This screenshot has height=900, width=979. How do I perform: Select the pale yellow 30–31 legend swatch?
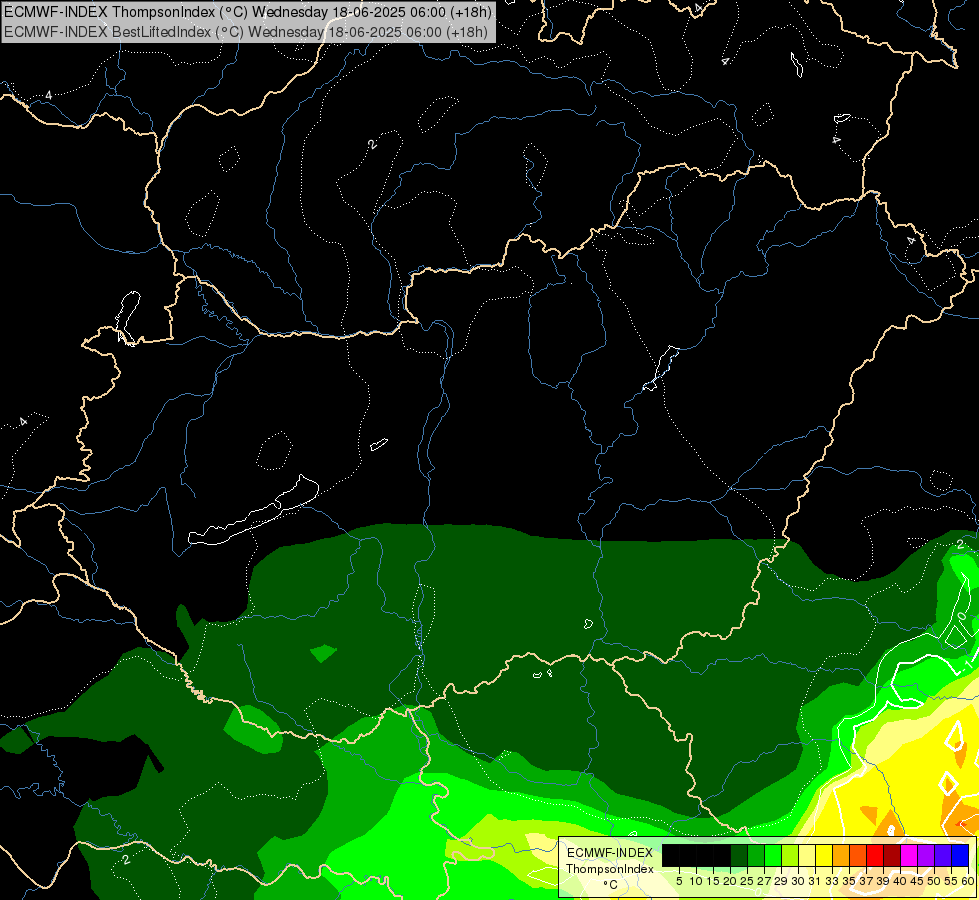coord(807,856)
